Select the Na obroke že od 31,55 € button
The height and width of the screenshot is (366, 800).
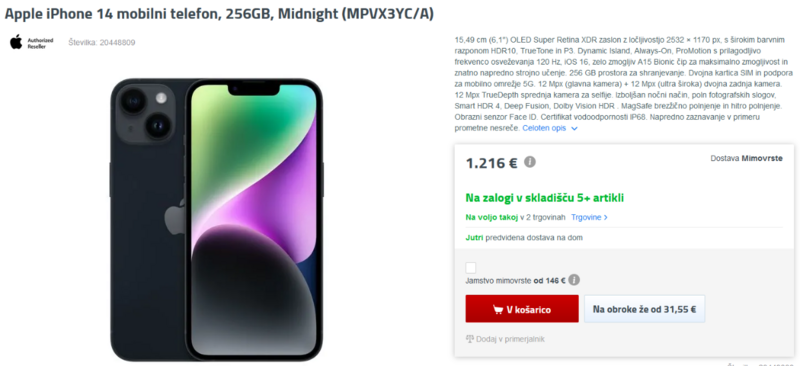(644, 309)
